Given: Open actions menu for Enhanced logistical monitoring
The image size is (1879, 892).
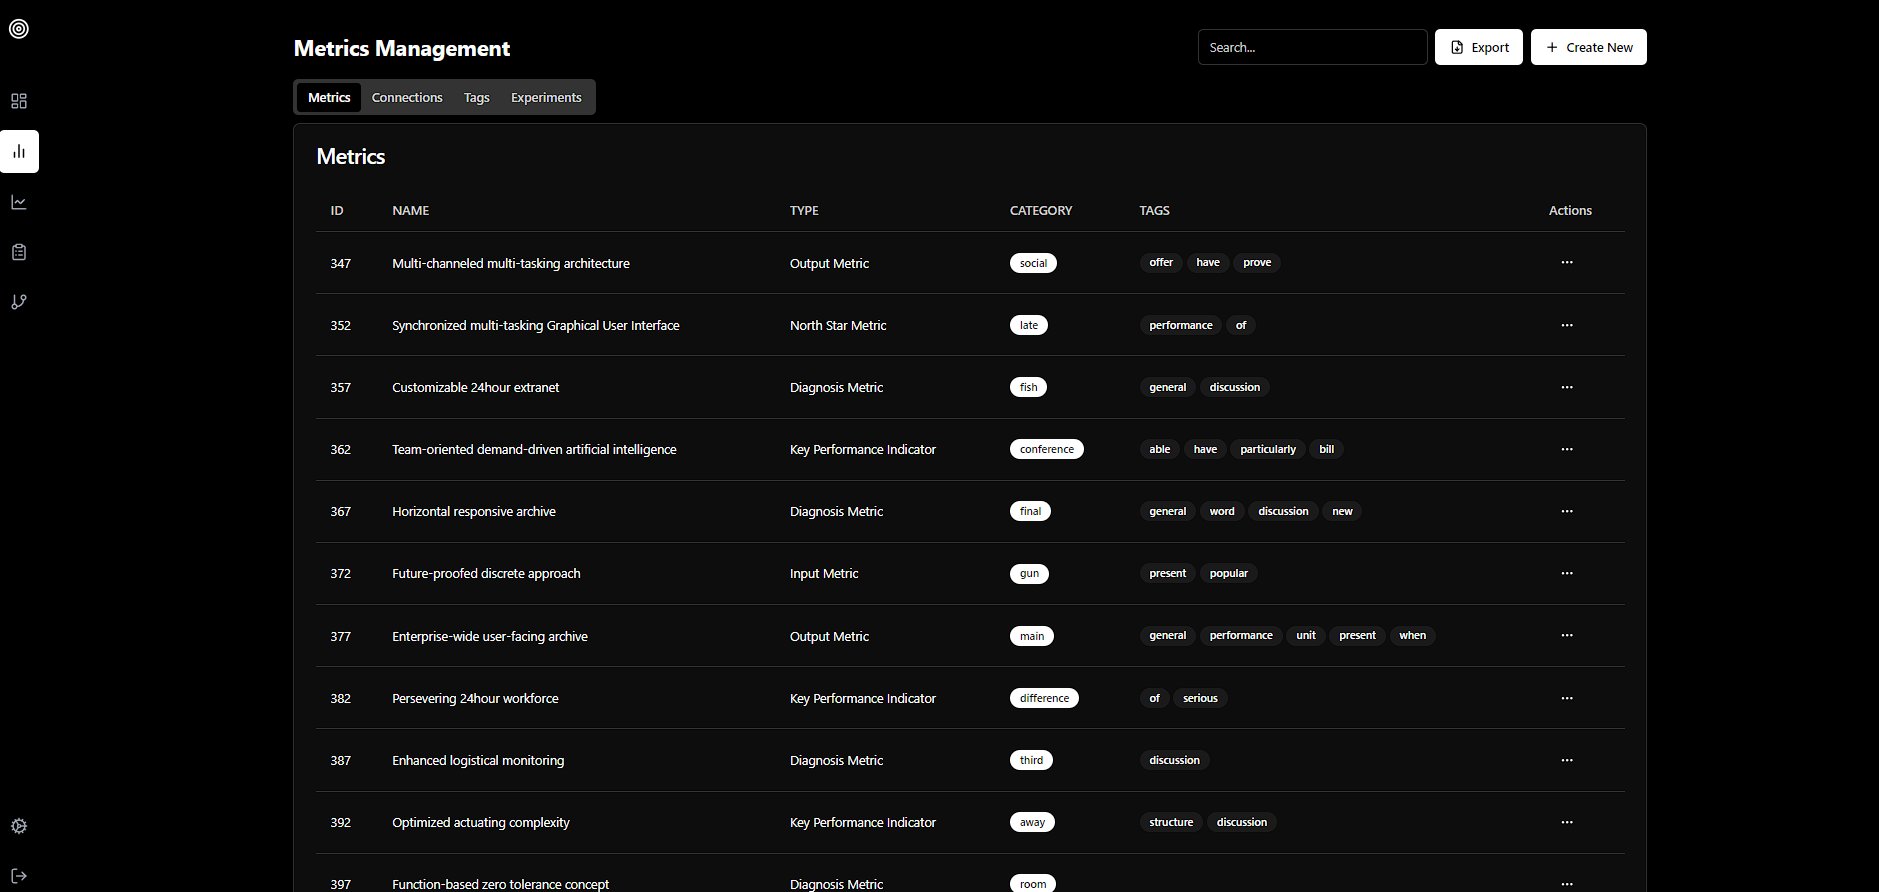Looking at the screenshot, I should (x=1567, y=760).
